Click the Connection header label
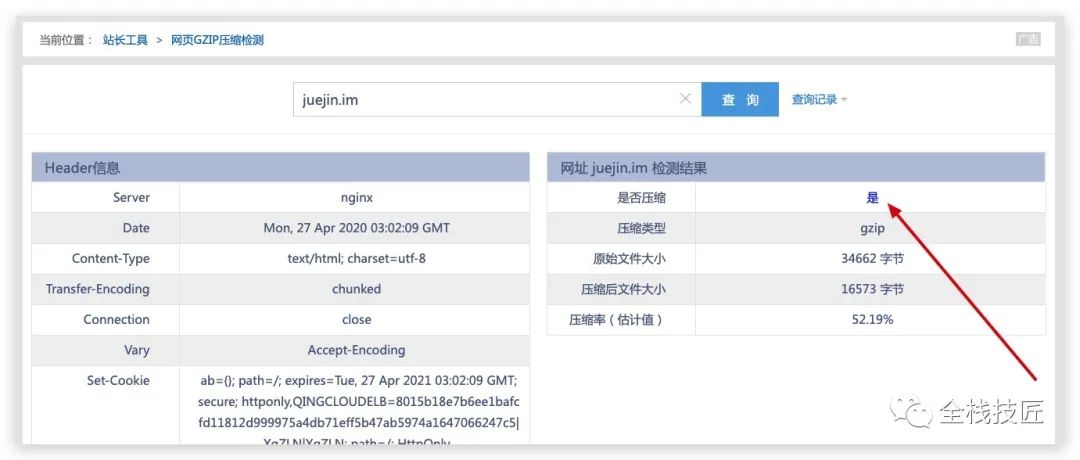The height and width of the screenshot is (460, 1080). [x=116, y=320]
